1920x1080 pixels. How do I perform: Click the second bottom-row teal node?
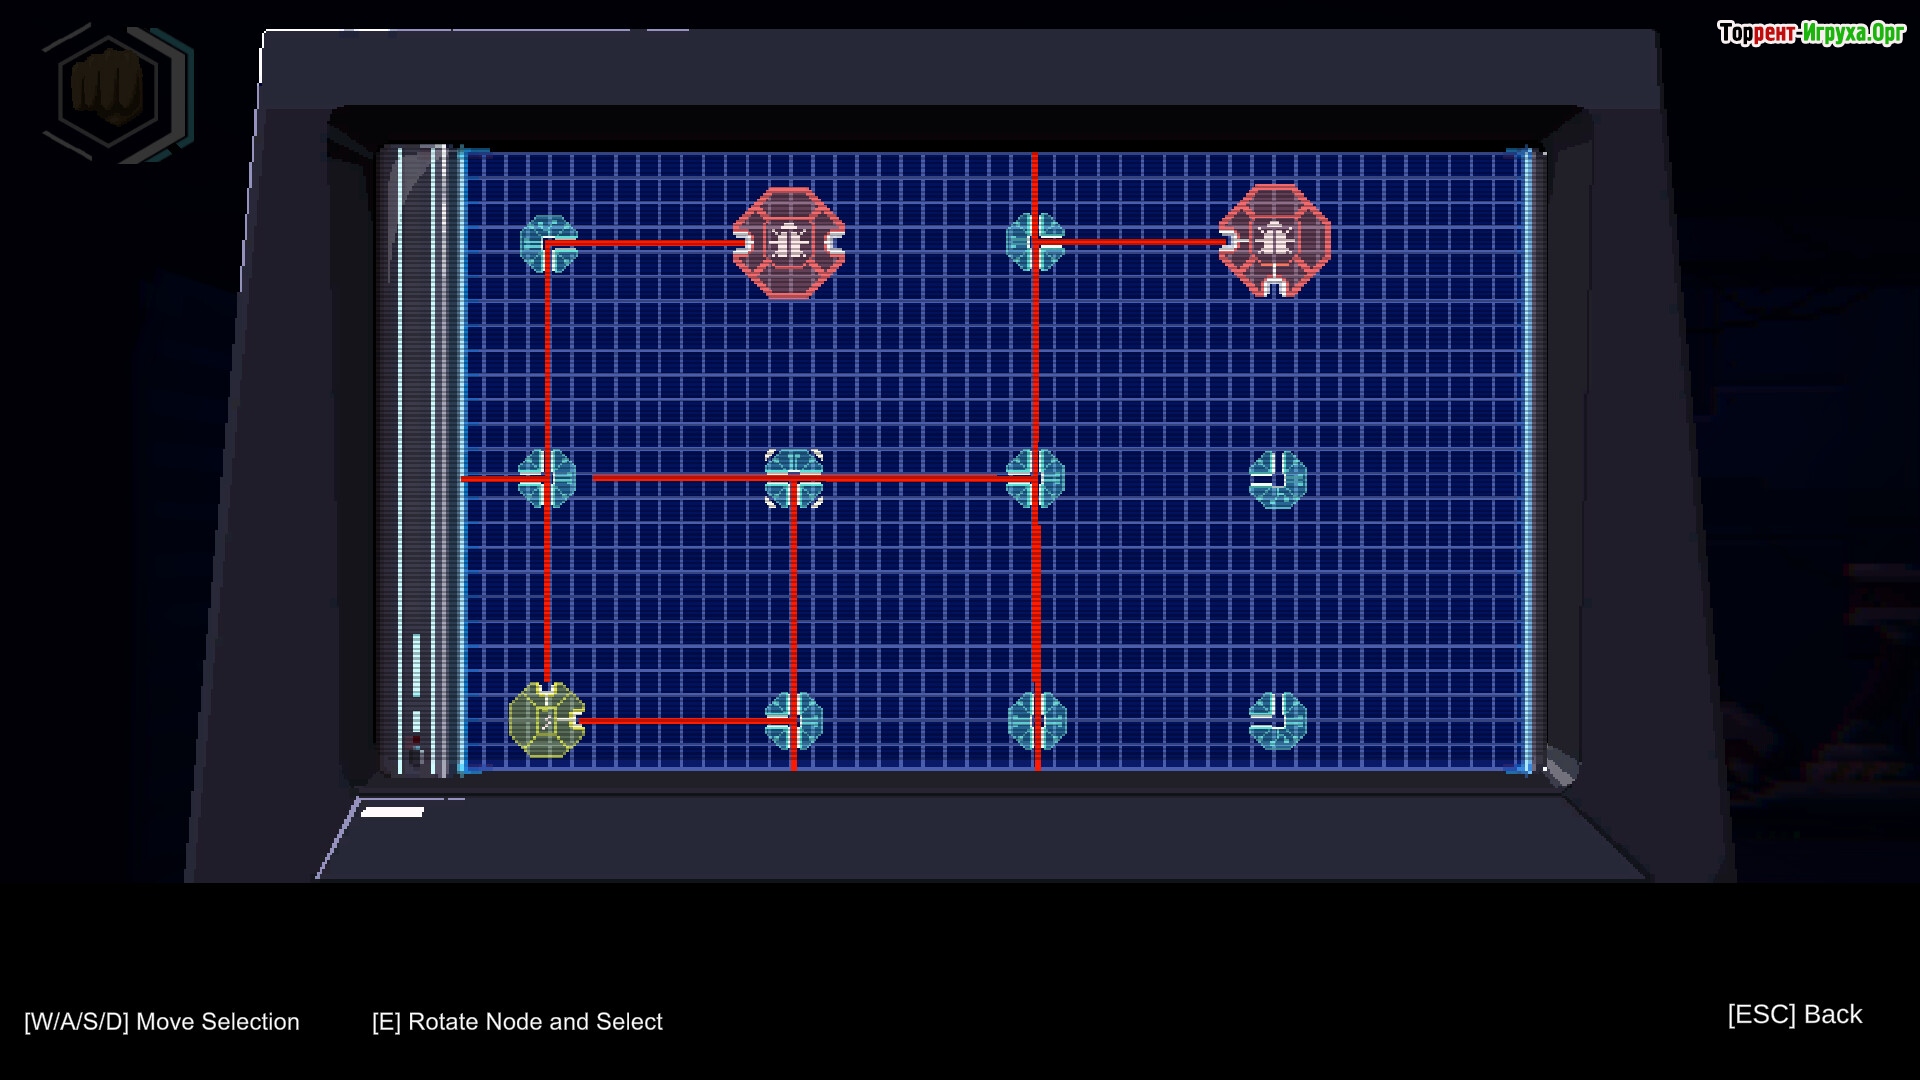coord(794,720)
